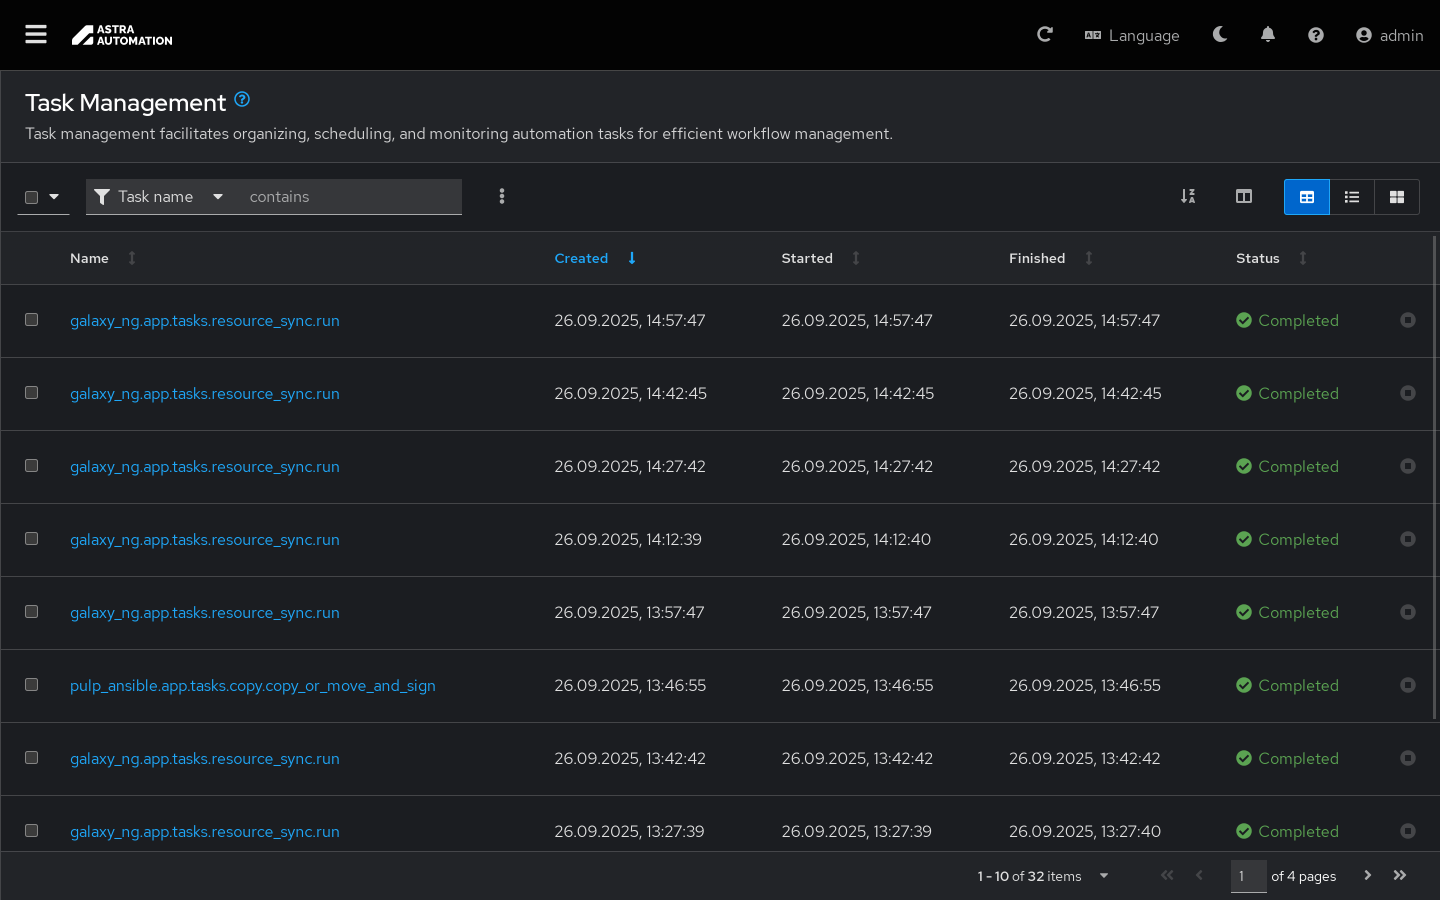
Task: Expand the items per page dropdown
Action: coord(1104,876)
